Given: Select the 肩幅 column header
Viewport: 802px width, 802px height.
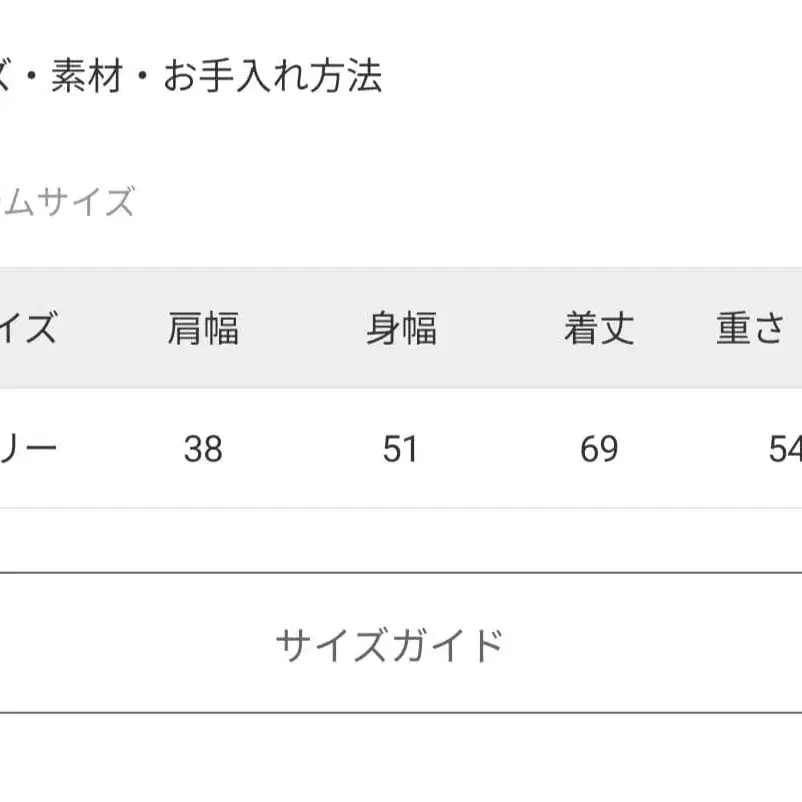Looking at the screenshot, I should pyautogui.click(x=201, y=330).
